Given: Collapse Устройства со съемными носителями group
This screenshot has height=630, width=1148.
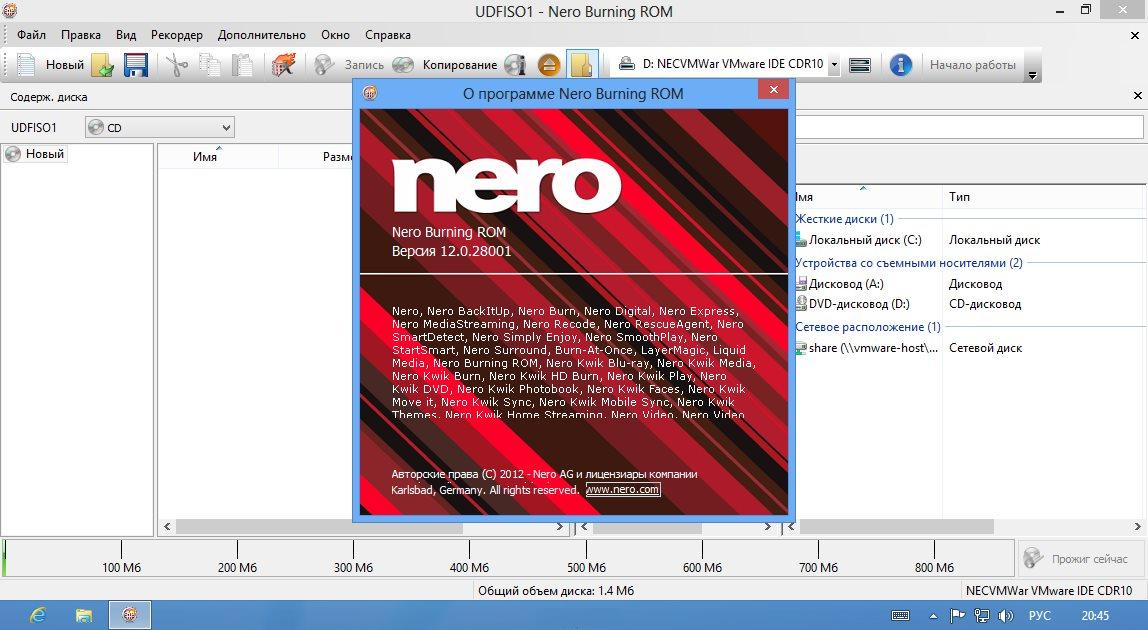Looking at the screenshot, I should [x=909, y=263].
